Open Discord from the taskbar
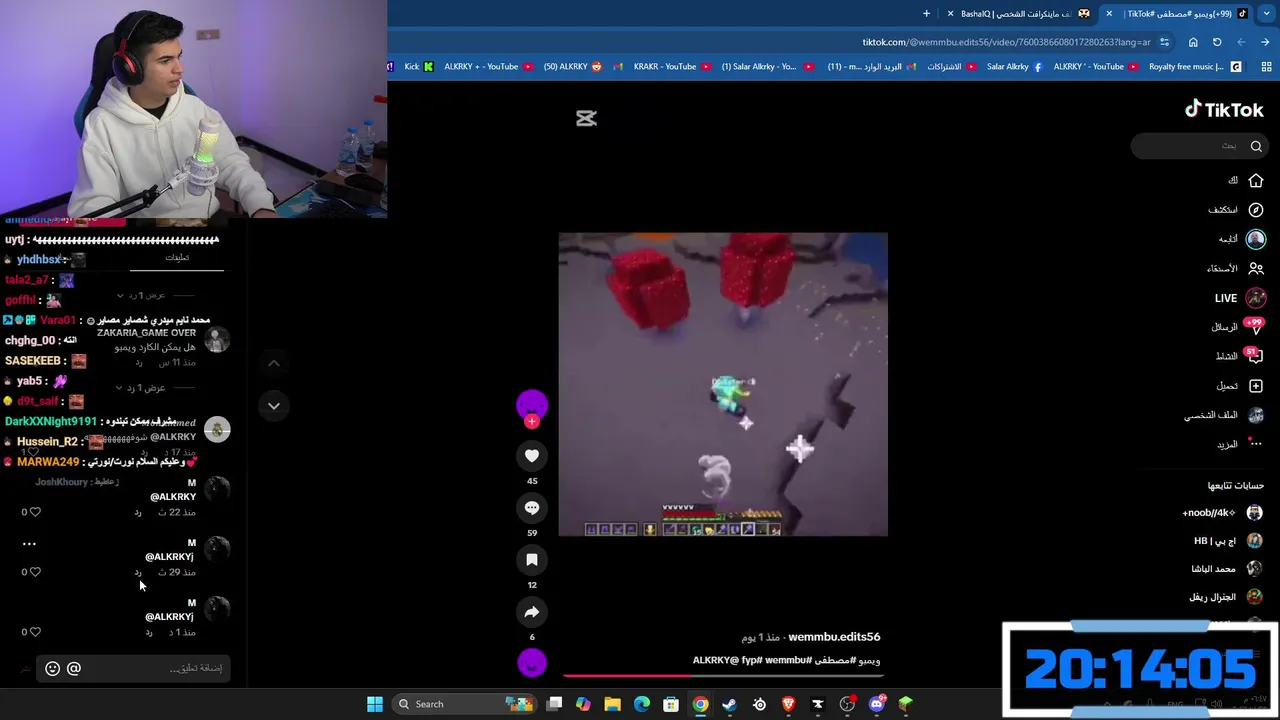Image resolution: width=1280 pixels, height=720 pixels. click(877, 704)
